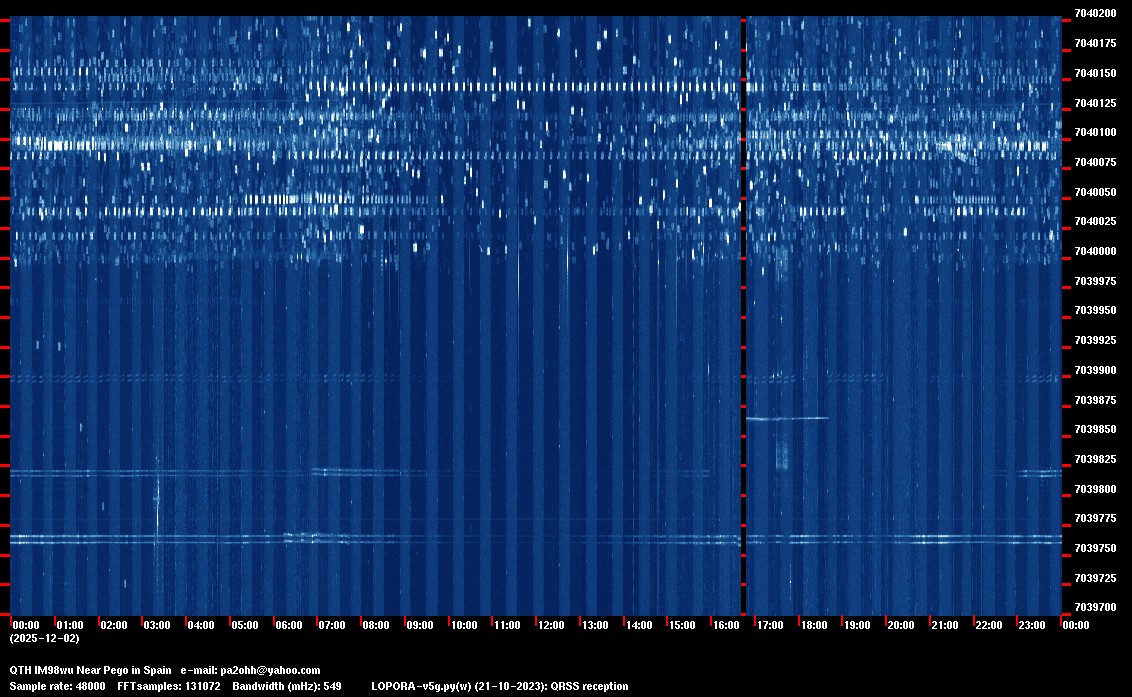The width and height of the screenshot is (1132, 697).
Task: Click the 7039875 frequency label
Action: (1095, 400)
